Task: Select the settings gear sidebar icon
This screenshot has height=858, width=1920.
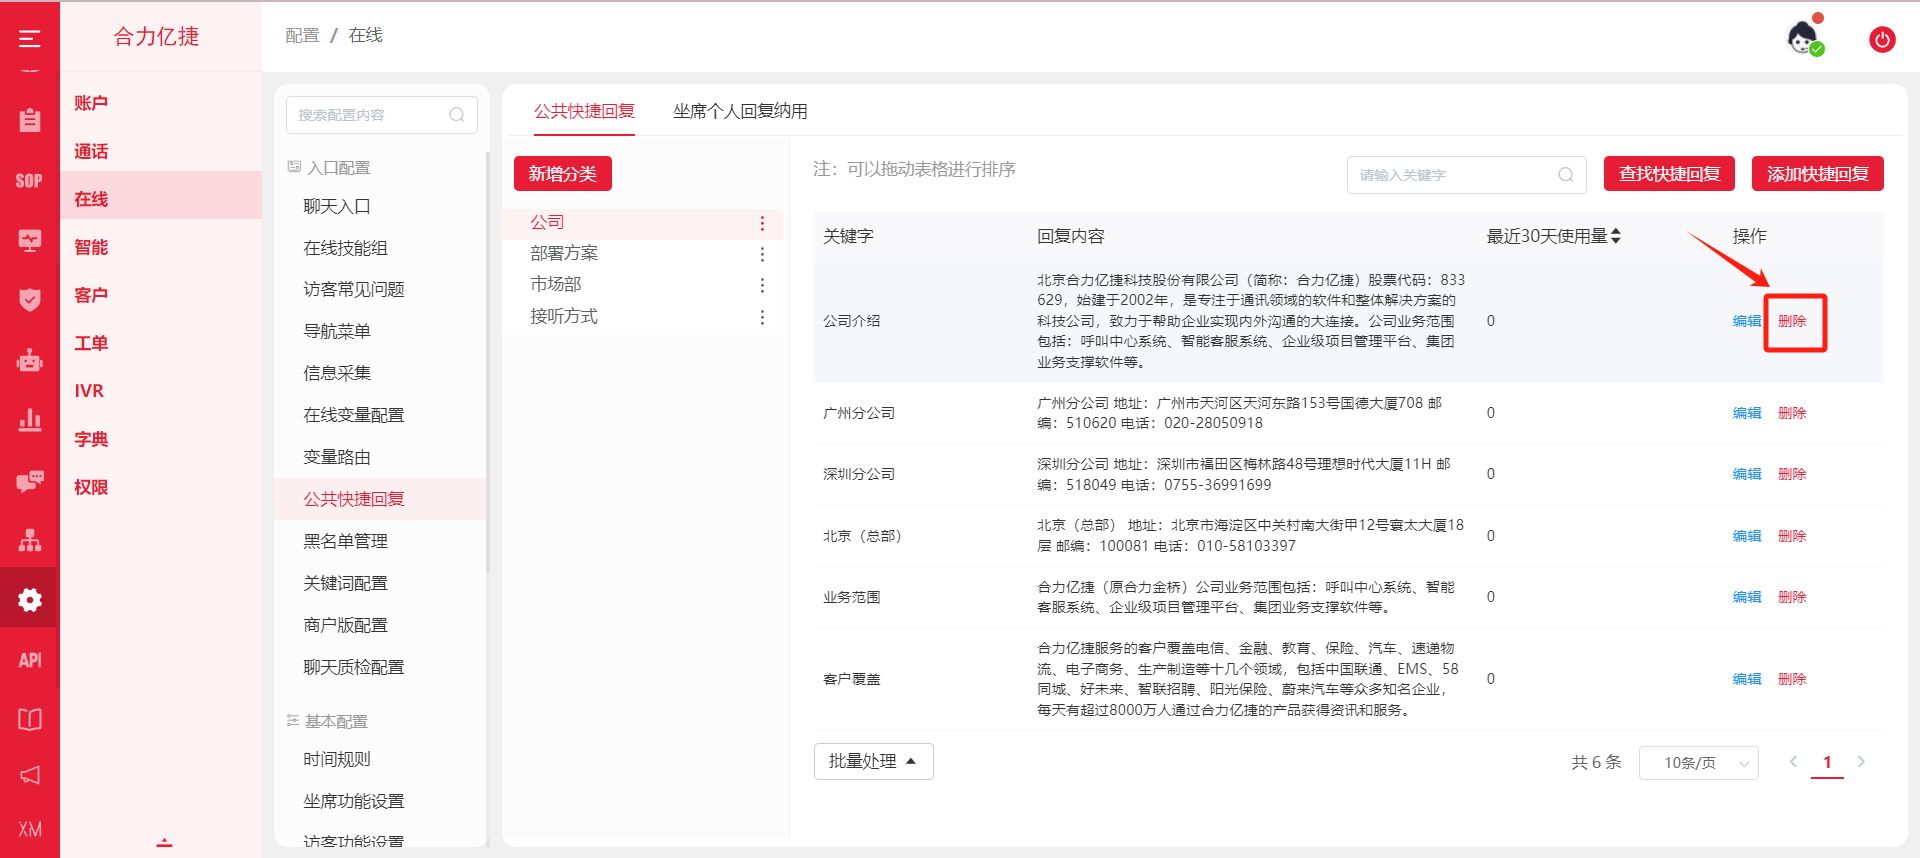Action: pyautogui.click(x=30, y=600)
